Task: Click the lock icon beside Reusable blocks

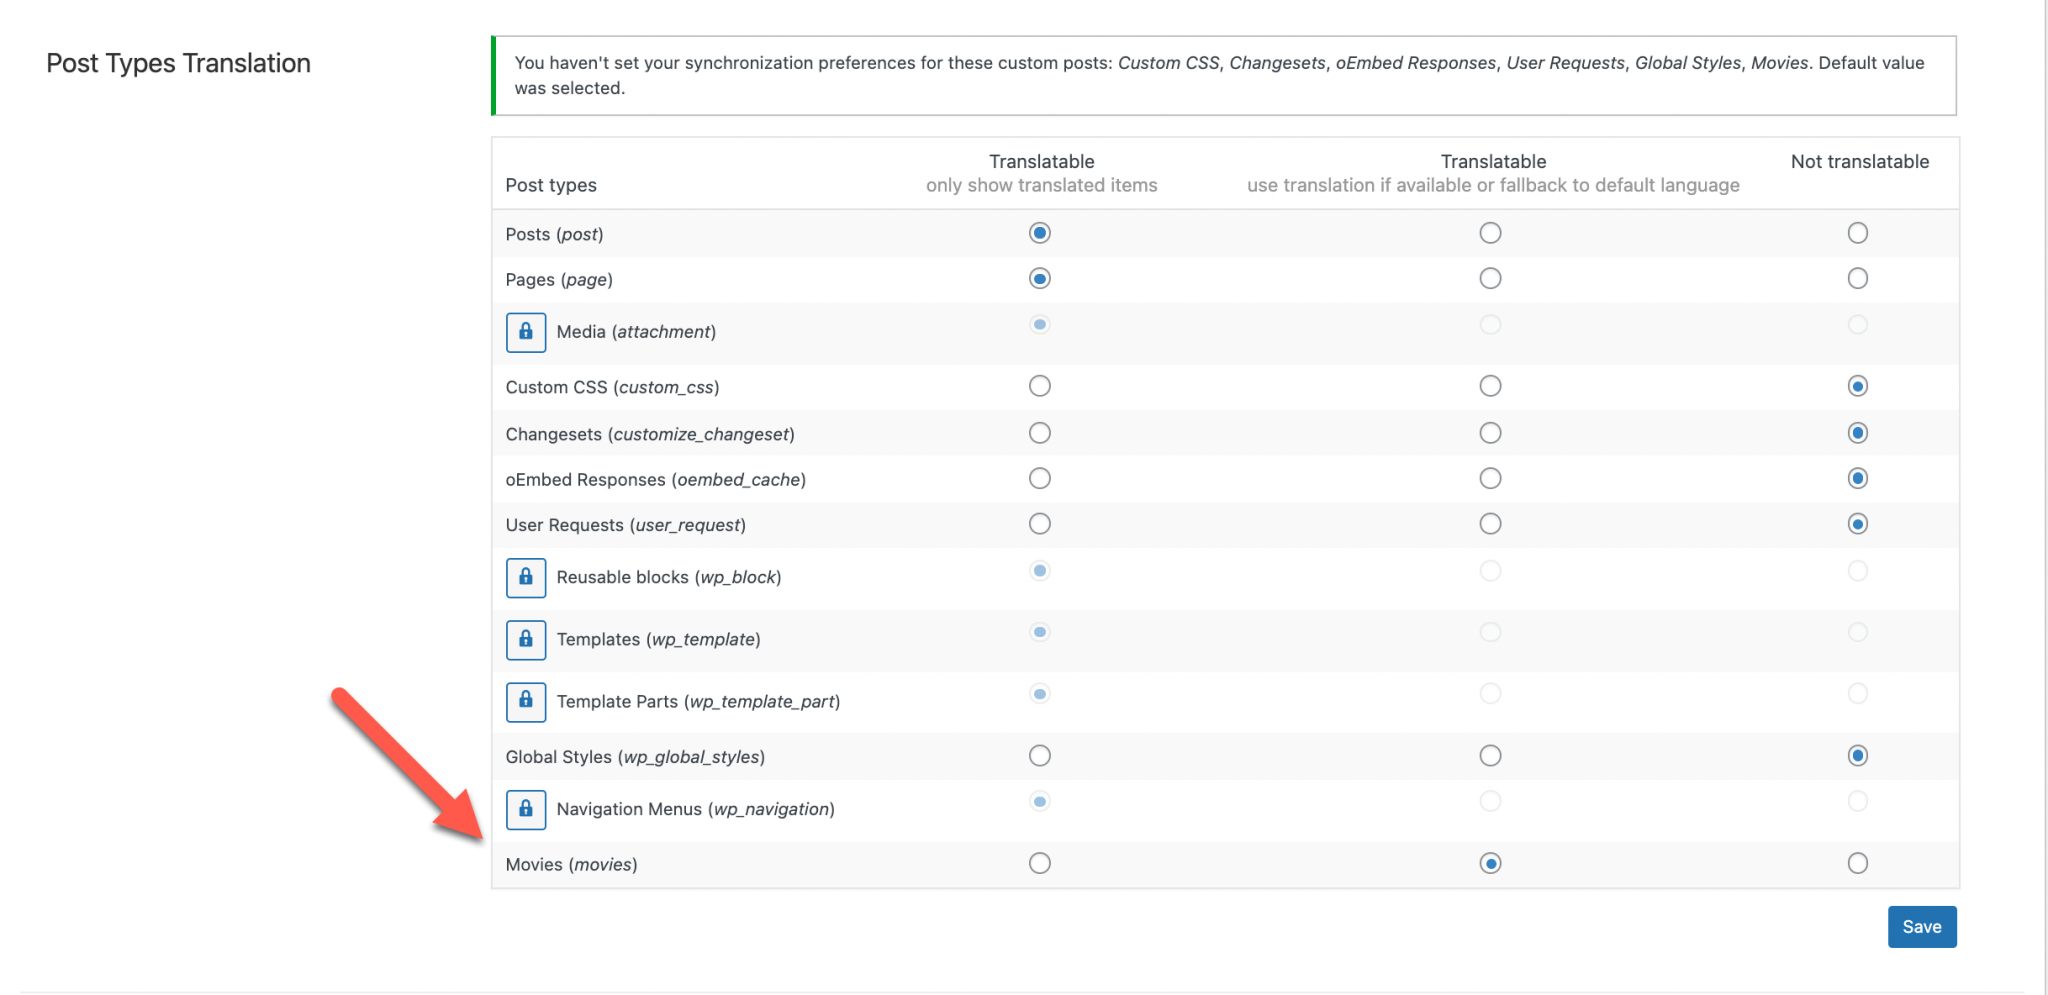Action: 525,578
